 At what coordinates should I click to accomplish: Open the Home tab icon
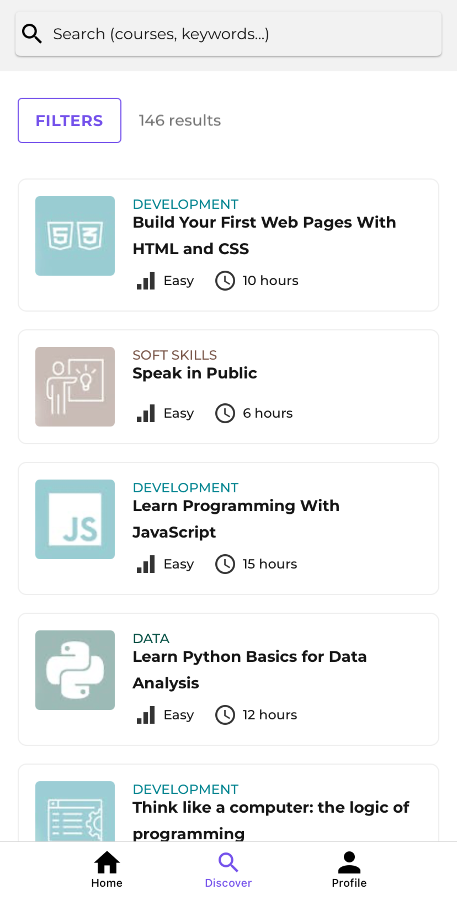[107, 862]
